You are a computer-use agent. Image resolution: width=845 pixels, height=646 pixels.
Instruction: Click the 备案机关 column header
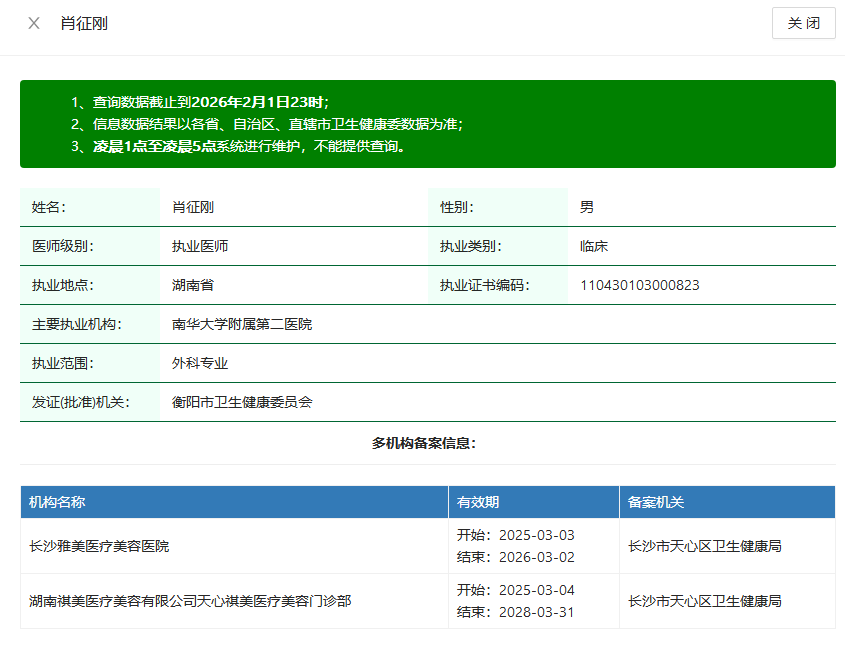coord(656,502)
